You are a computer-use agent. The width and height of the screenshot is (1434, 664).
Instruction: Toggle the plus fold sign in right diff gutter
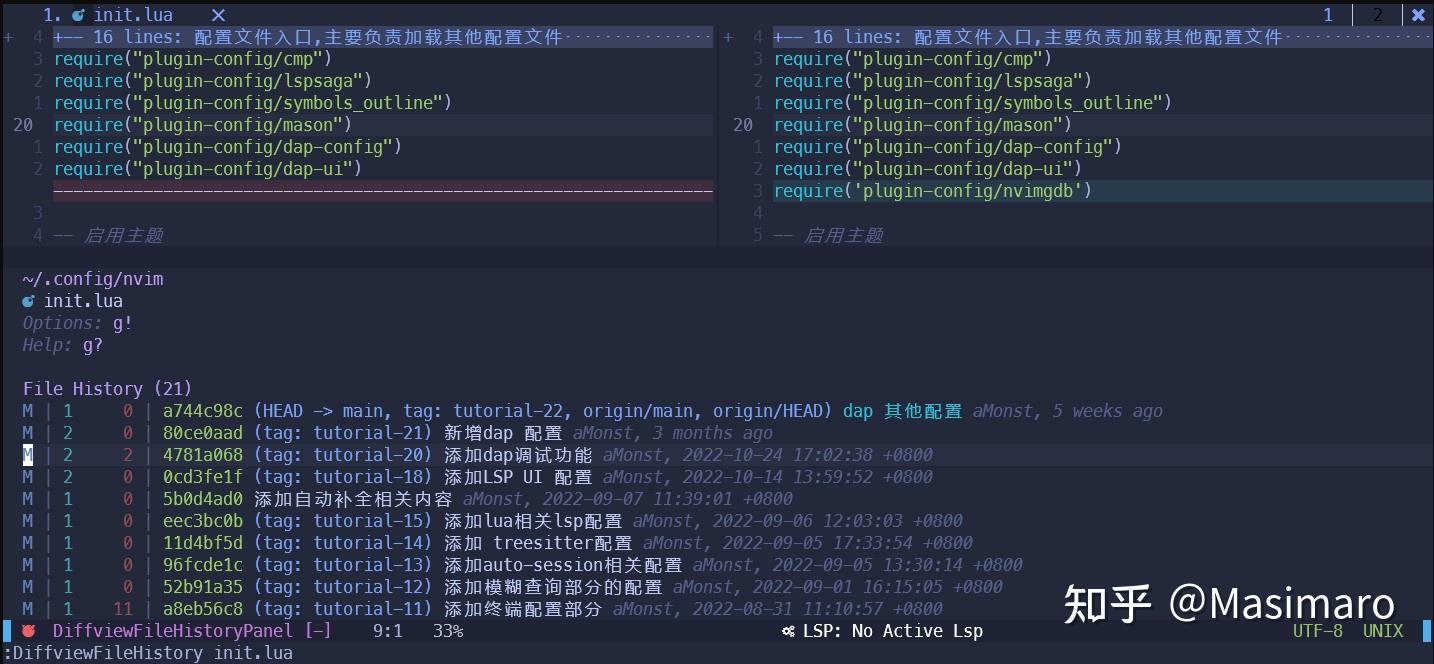[728, 36]
